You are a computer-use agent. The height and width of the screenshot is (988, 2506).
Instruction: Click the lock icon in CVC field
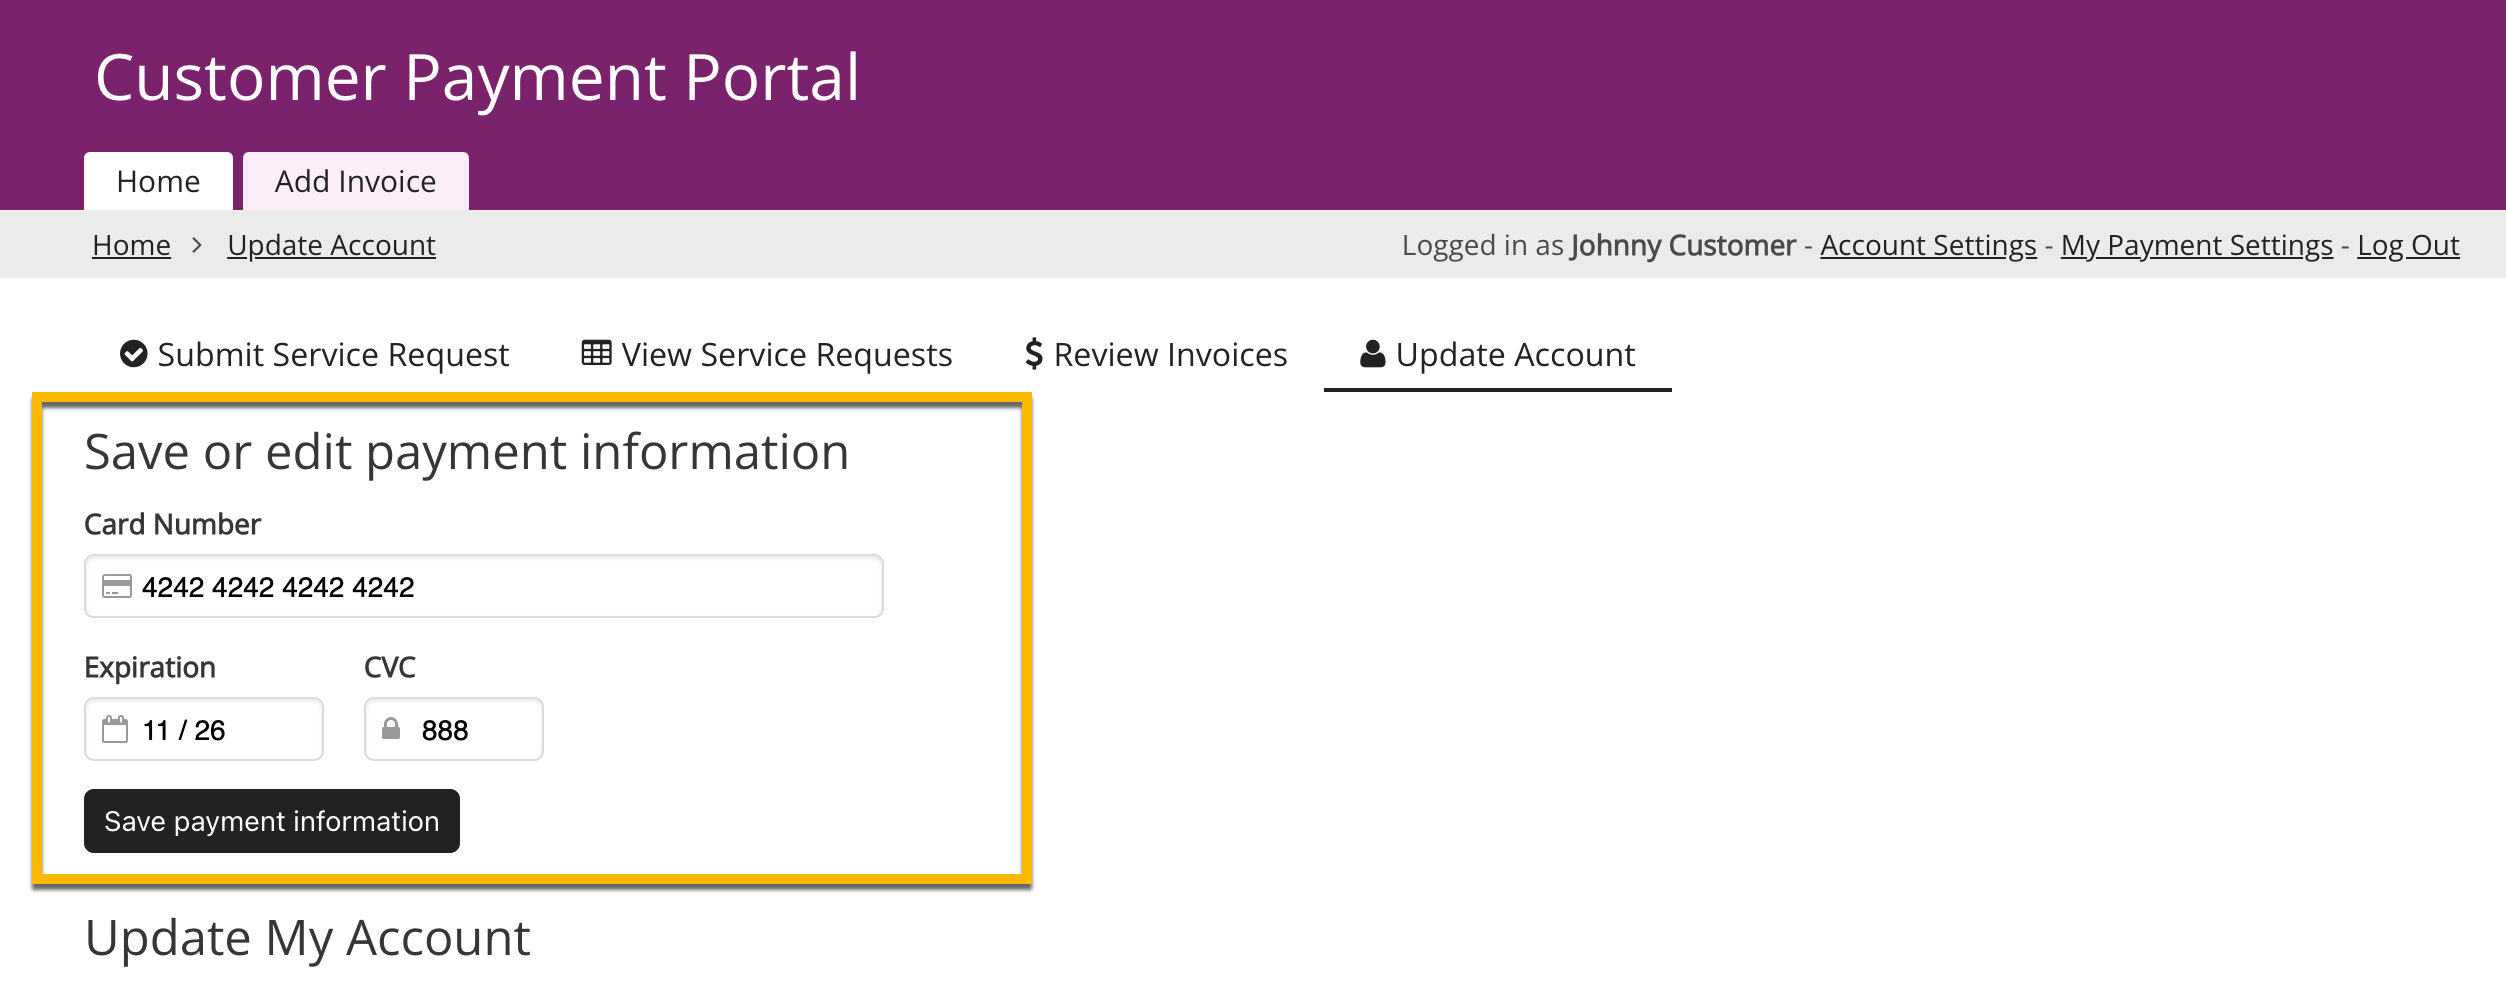[391, 729]
